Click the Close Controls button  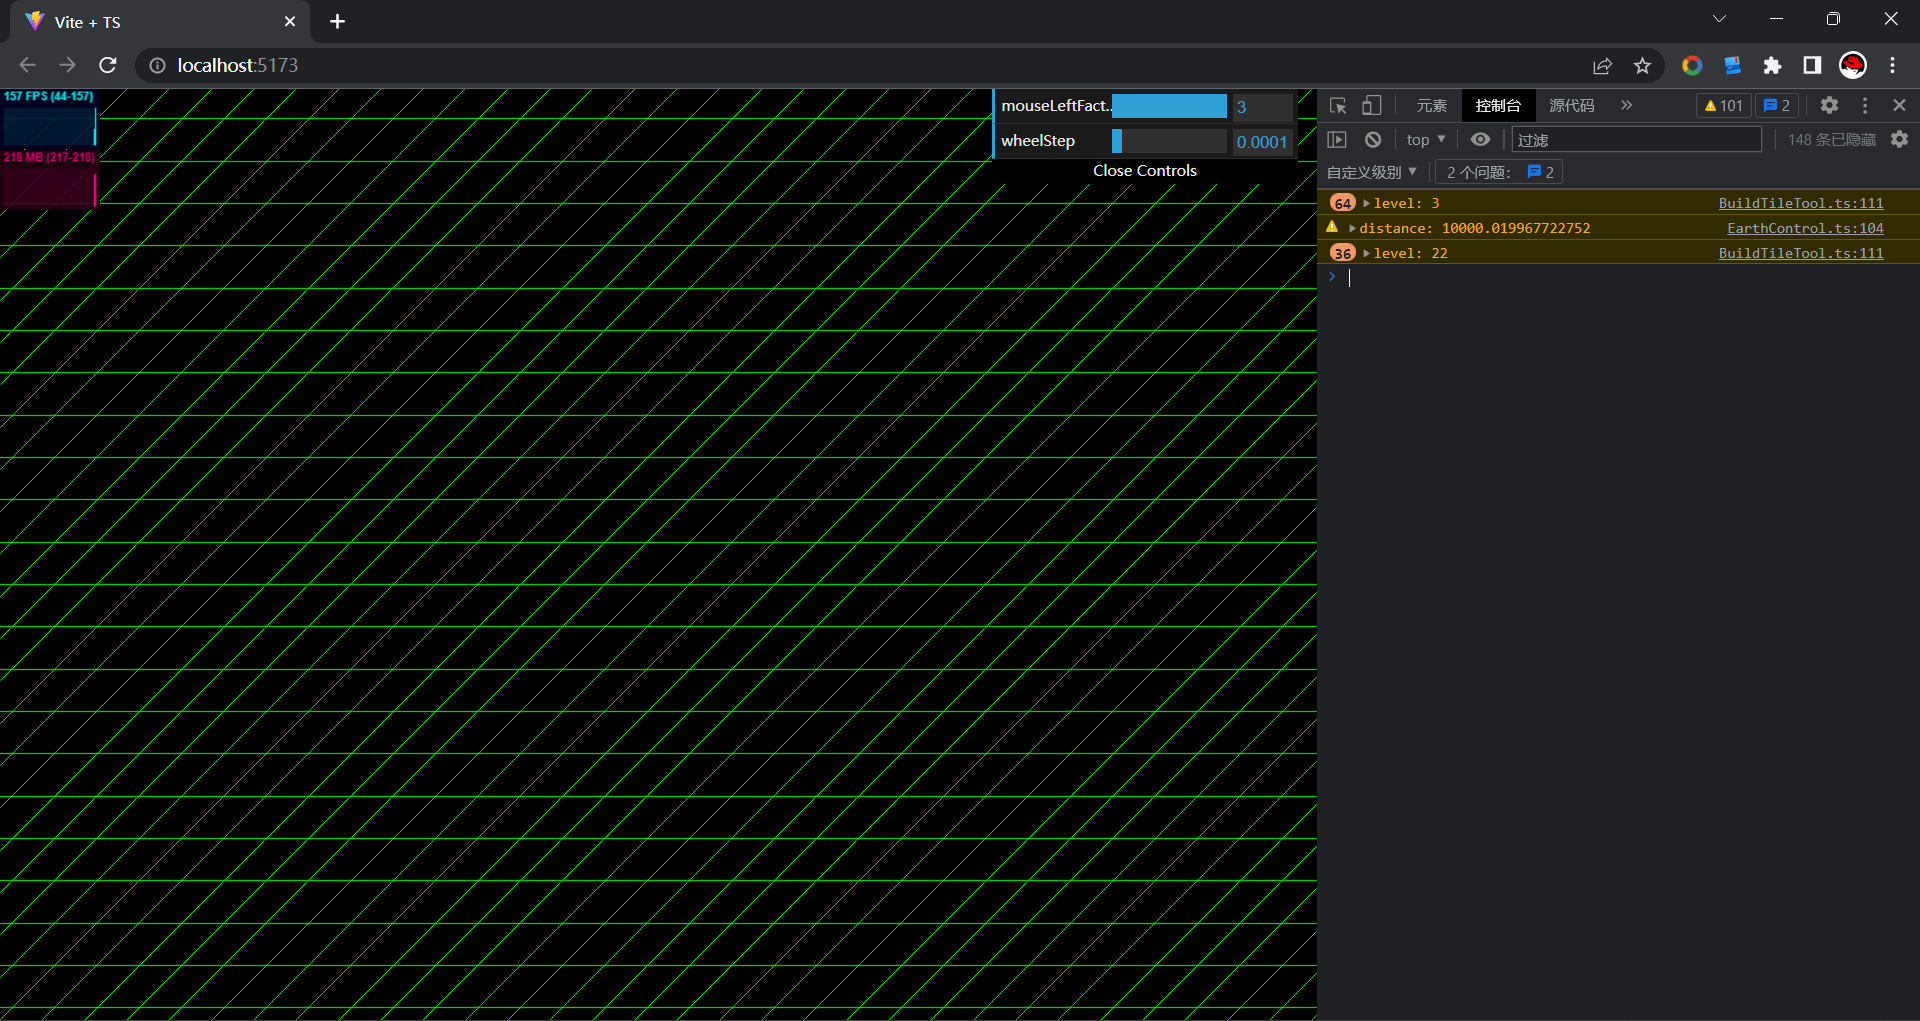tap(1144, 171)
